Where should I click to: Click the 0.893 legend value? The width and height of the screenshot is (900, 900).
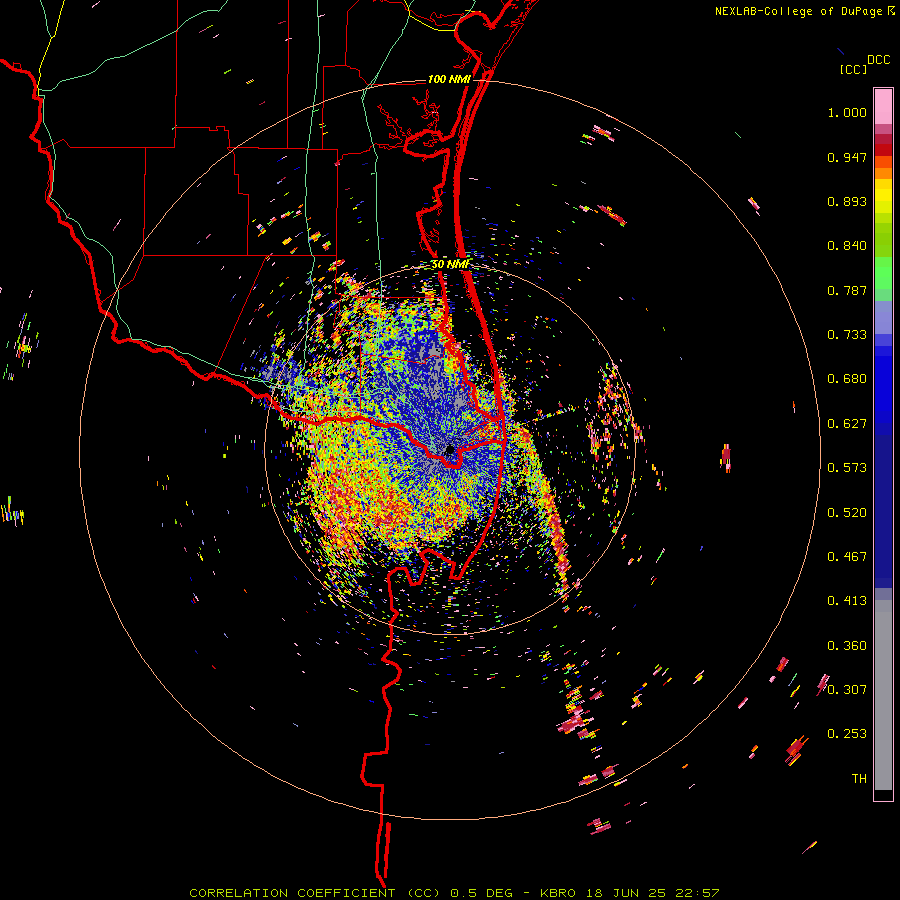tap(847, 201)
